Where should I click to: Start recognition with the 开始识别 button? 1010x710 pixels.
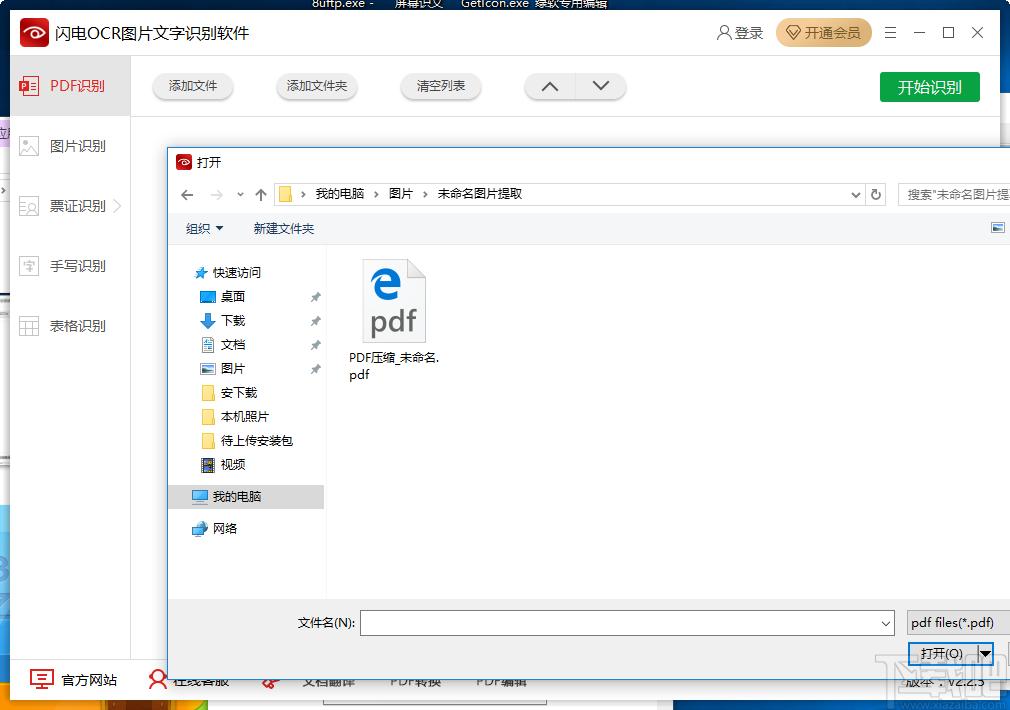click(929, 87)
